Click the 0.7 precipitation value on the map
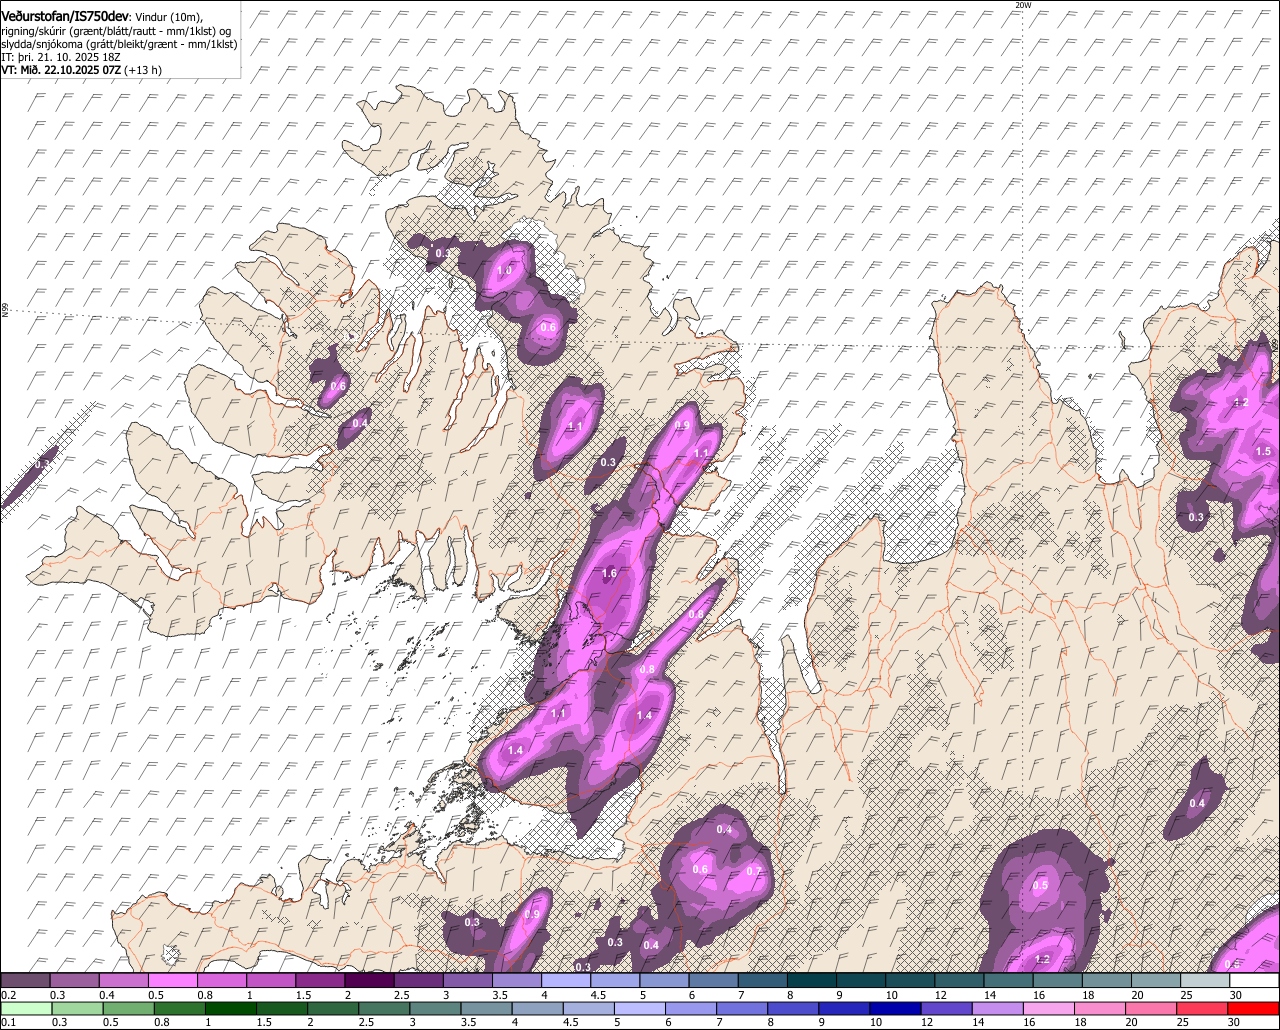 coord(753,872)
